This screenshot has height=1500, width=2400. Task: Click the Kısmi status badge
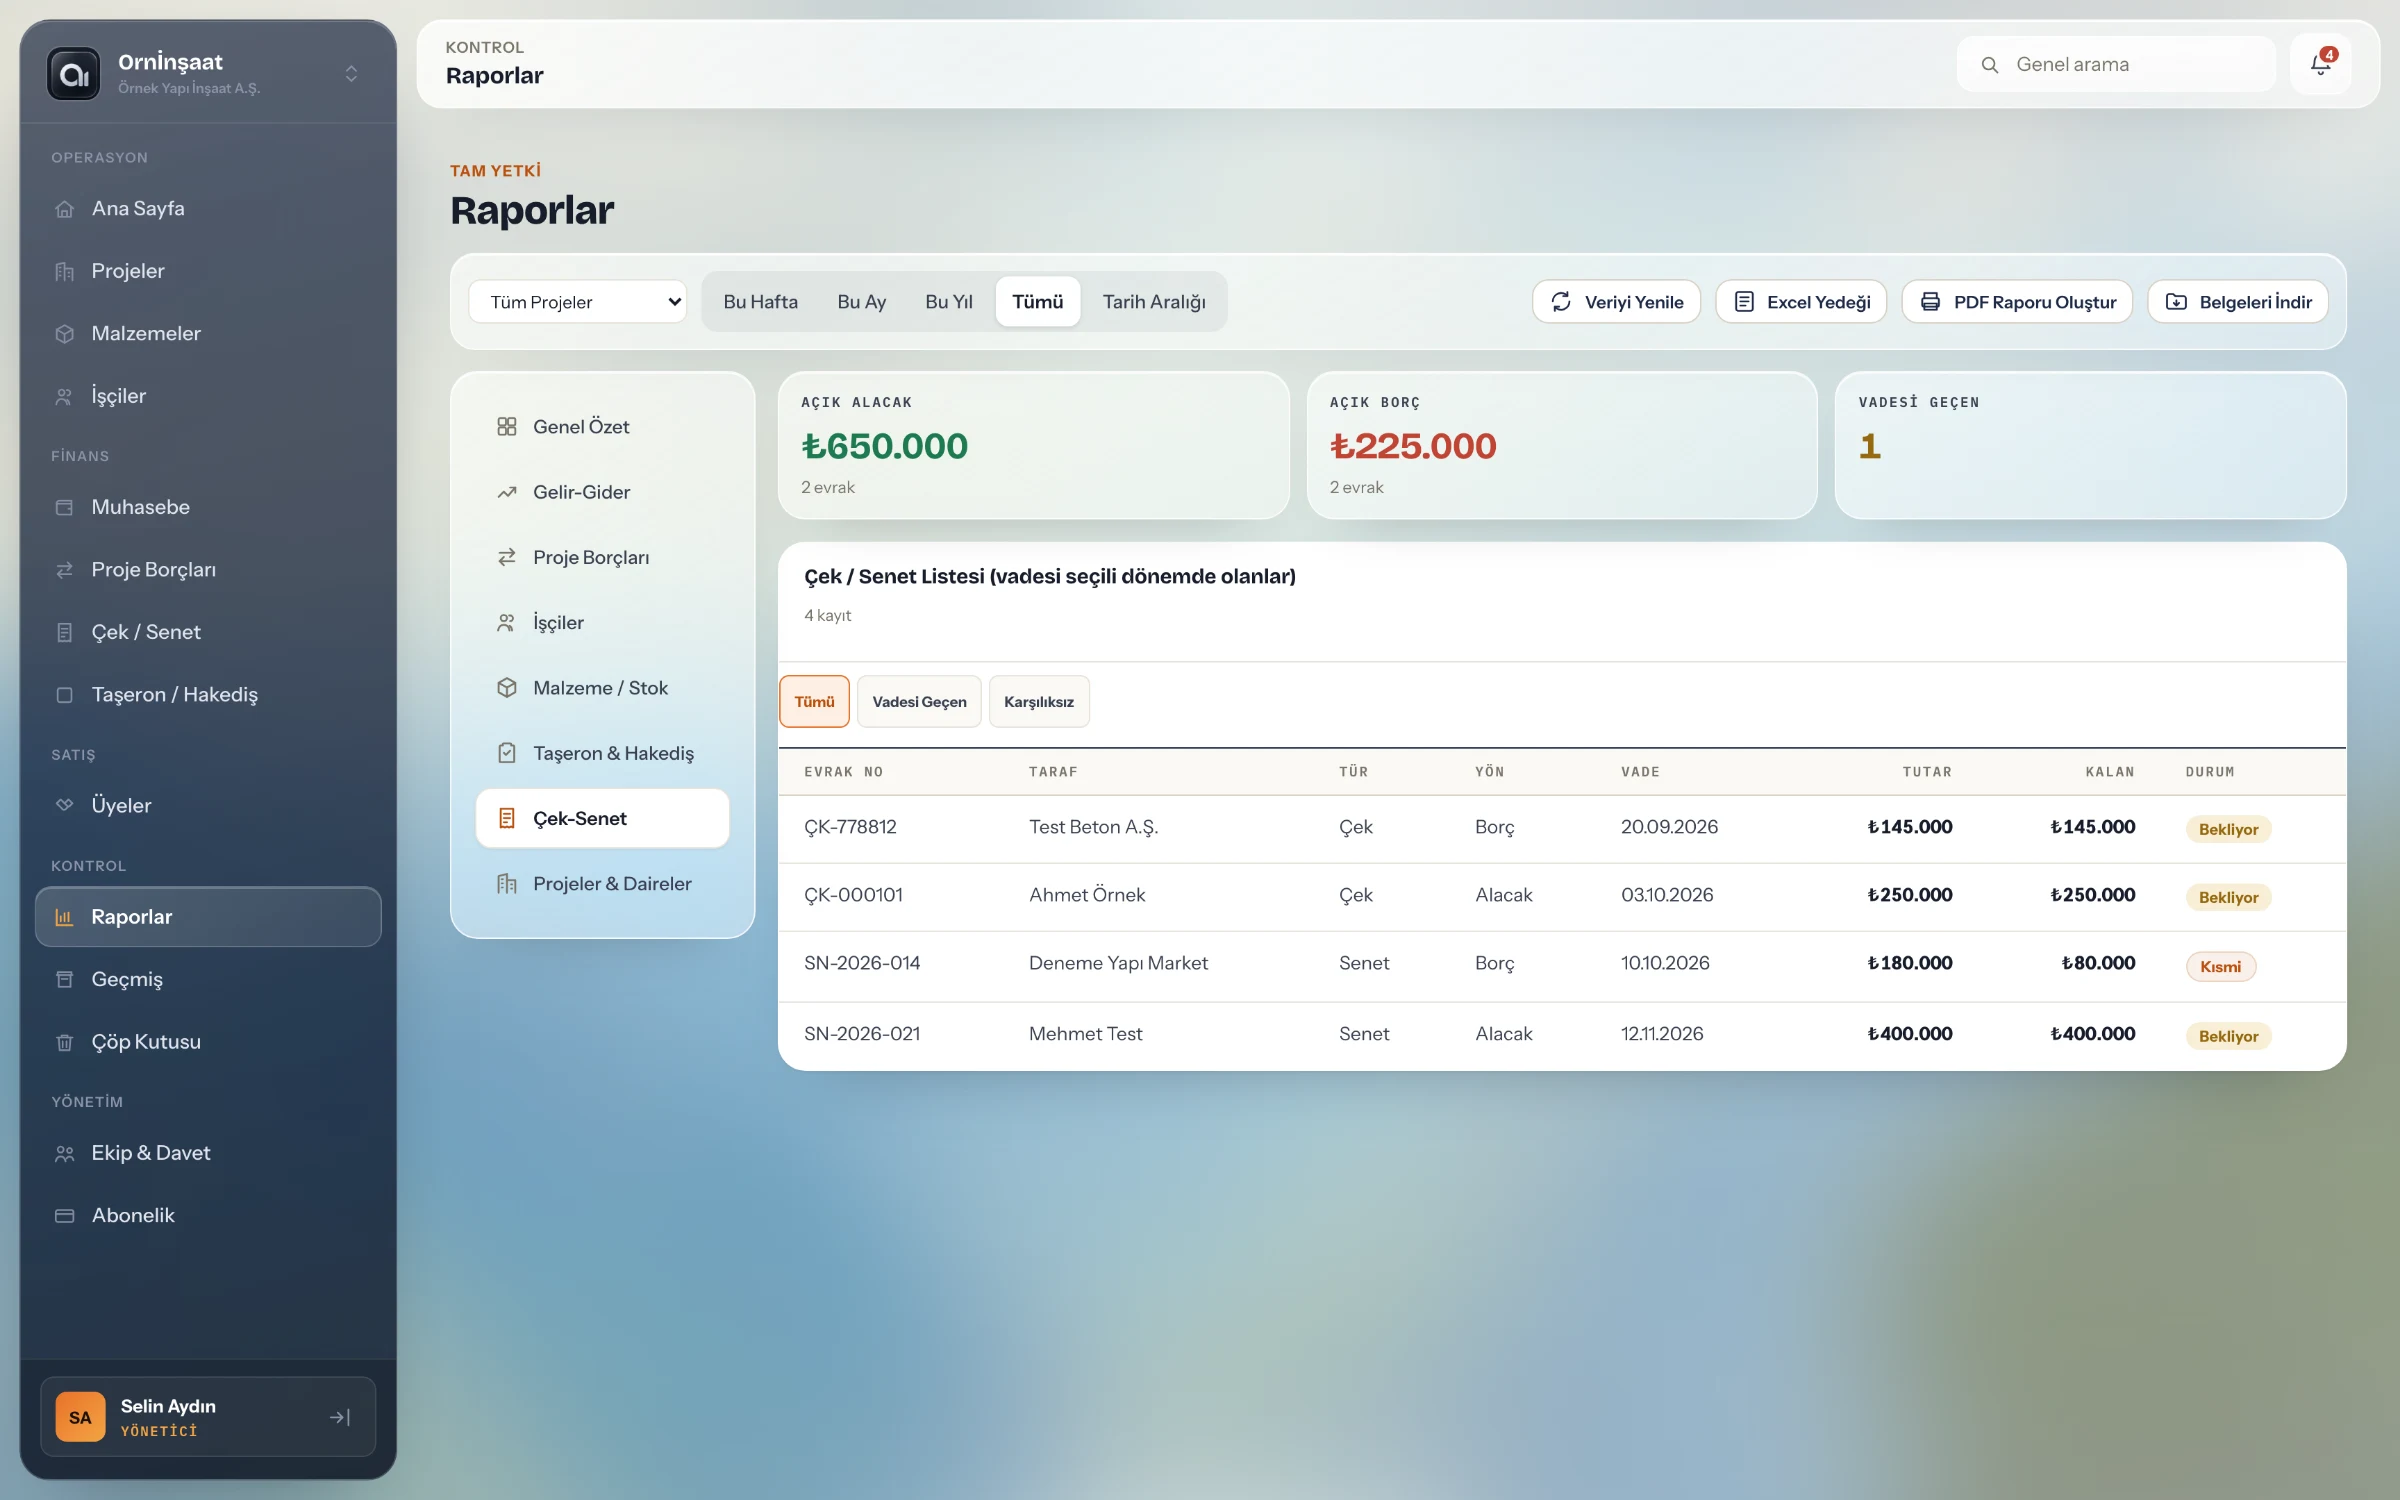click(x=2220, y=967)
